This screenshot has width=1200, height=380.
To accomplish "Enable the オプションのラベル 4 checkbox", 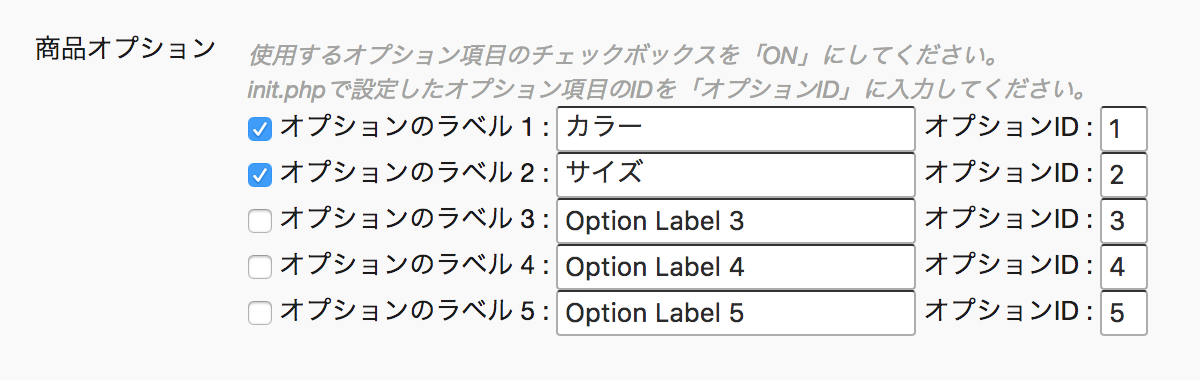I will pos(260,267).
